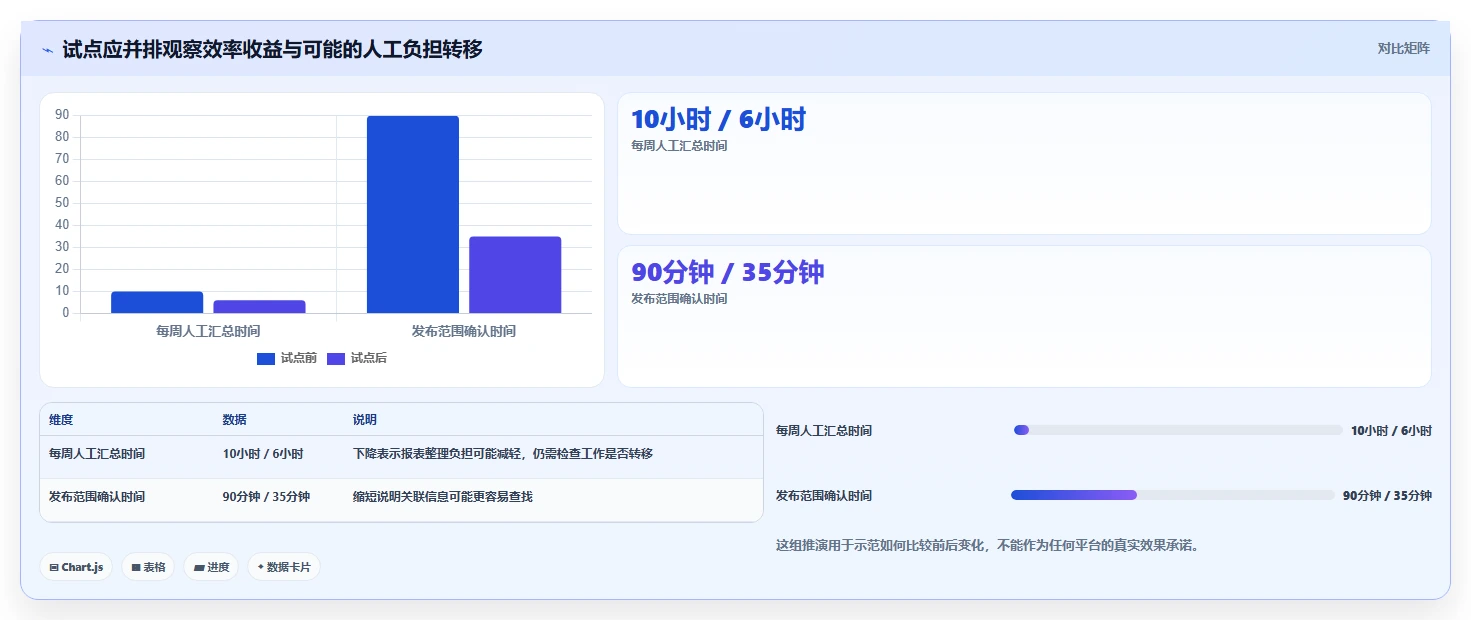Click the 试点前 bar for 每周人工汇总时间
This screenshot has height=620, width=1471.
click(x=157, y=303)
